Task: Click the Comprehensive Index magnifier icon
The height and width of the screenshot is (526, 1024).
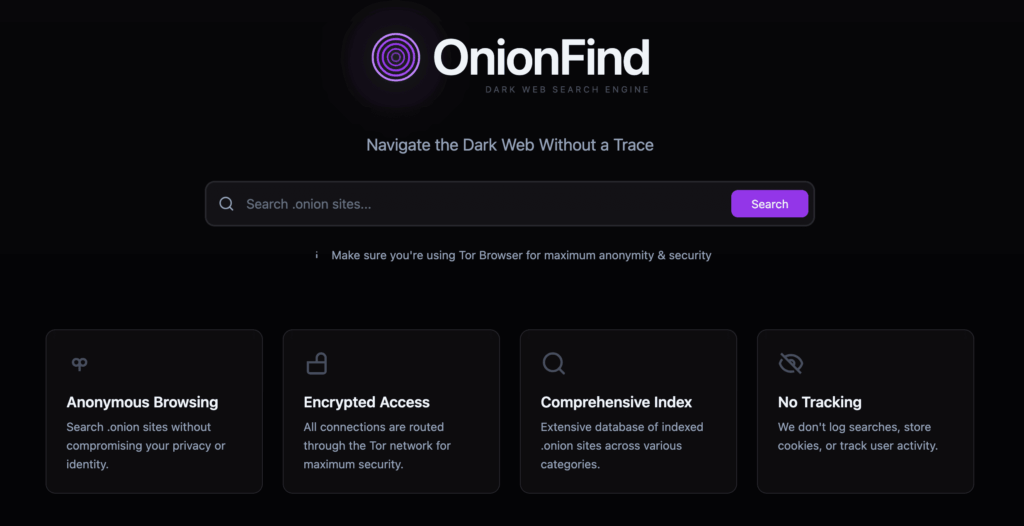Action: pyautogui.click(x=553, y=363)
